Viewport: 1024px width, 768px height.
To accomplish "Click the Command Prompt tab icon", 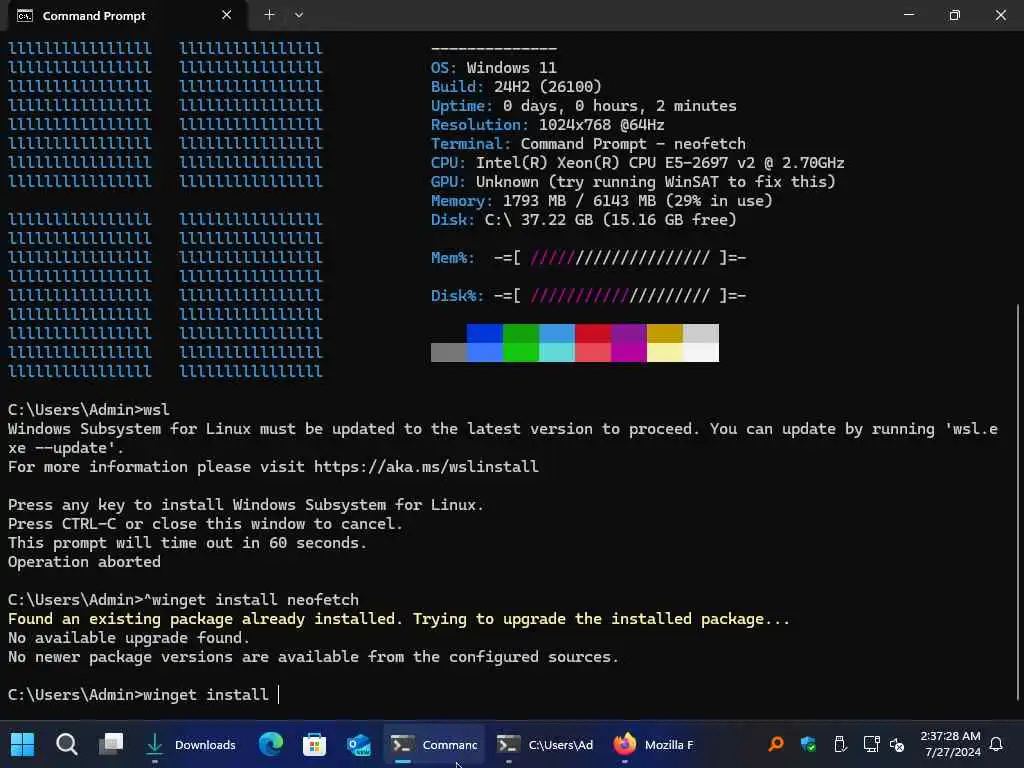I will point(25,16).
